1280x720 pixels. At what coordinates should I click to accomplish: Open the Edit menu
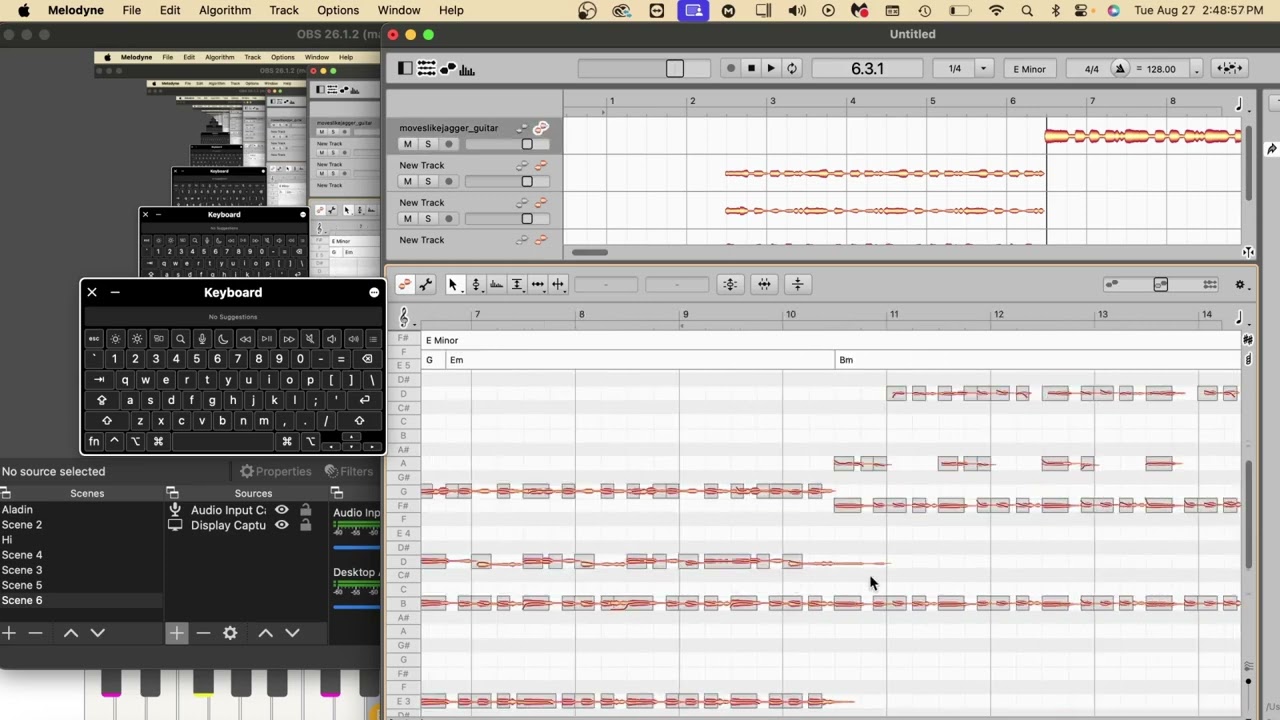click(x=170, y=10)
